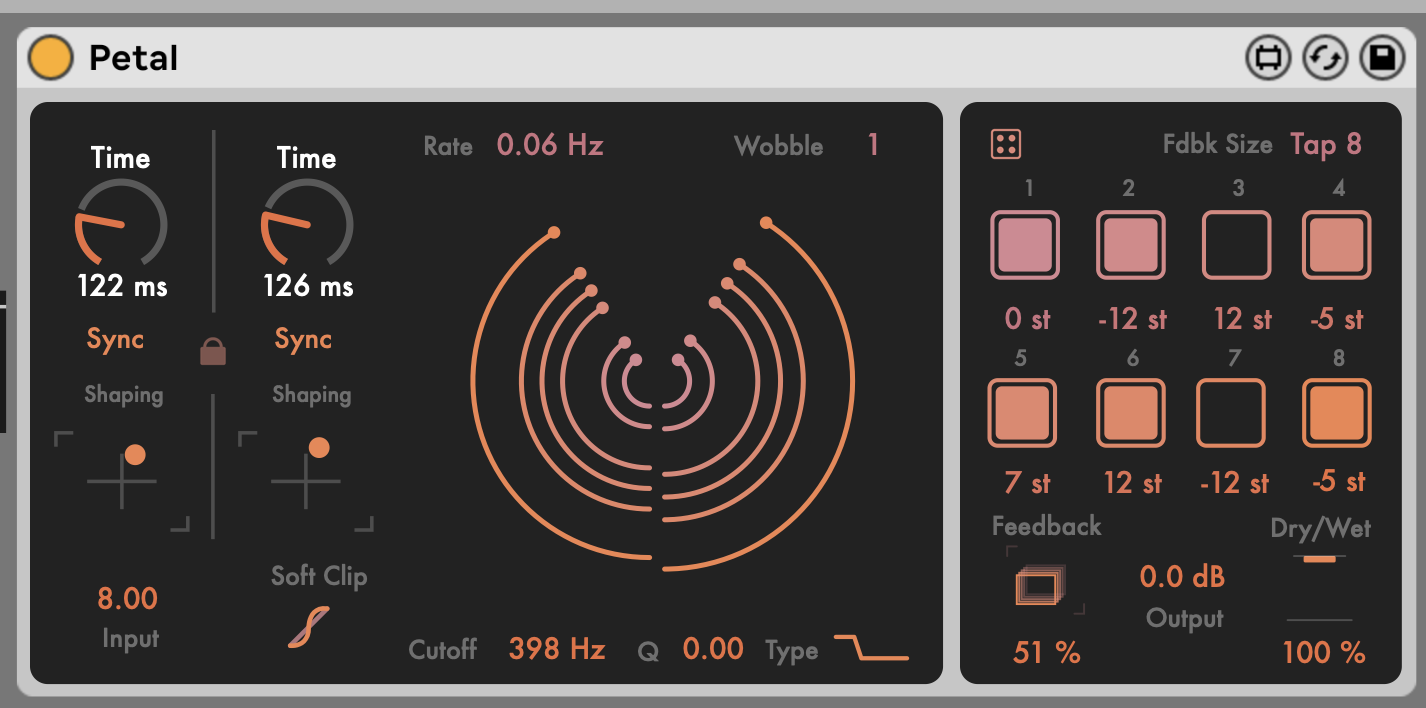1426x708 pixels.
Task: Click the show/hide device view icon
Action: pos(1268,58)
